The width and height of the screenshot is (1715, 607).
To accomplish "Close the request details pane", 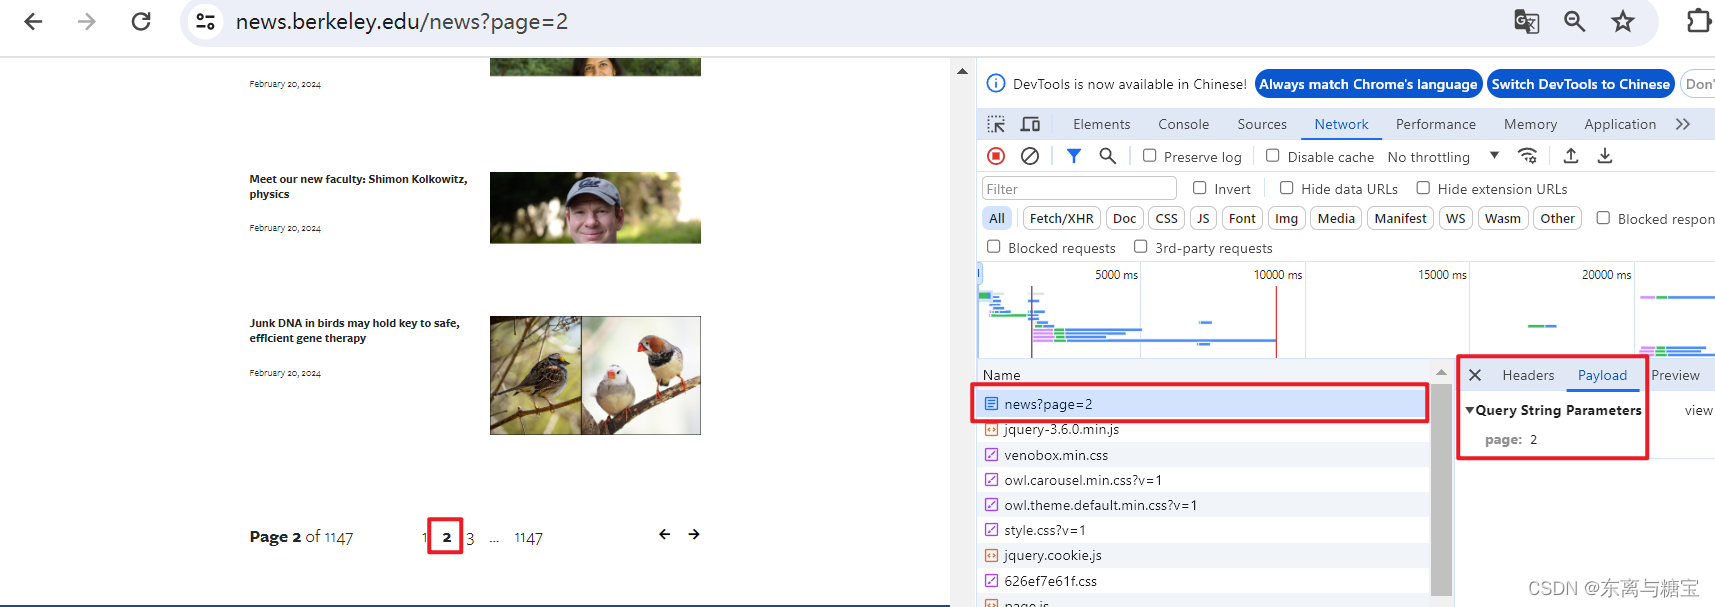I will 1475,375.
